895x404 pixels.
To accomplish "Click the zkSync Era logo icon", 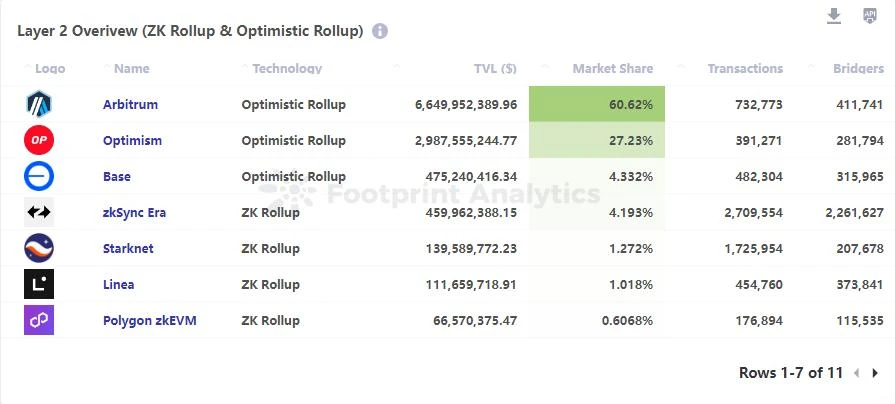I will tap(39, 212).
